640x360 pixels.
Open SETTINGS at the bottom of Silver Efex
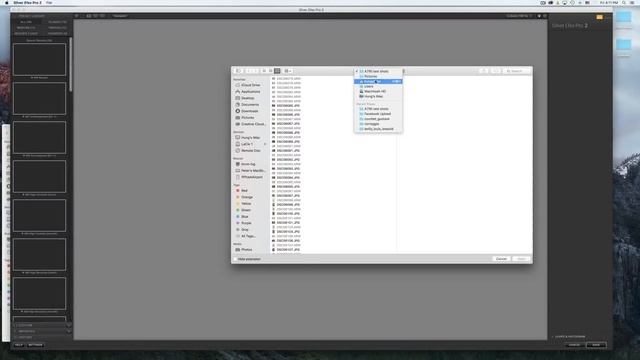36,345
